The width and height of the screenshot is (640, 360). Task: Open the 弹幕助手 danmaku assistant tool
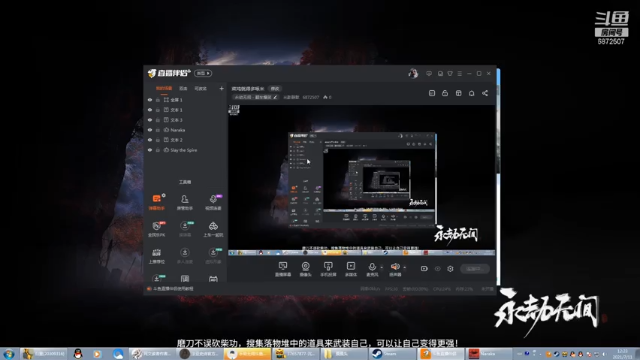157,202
